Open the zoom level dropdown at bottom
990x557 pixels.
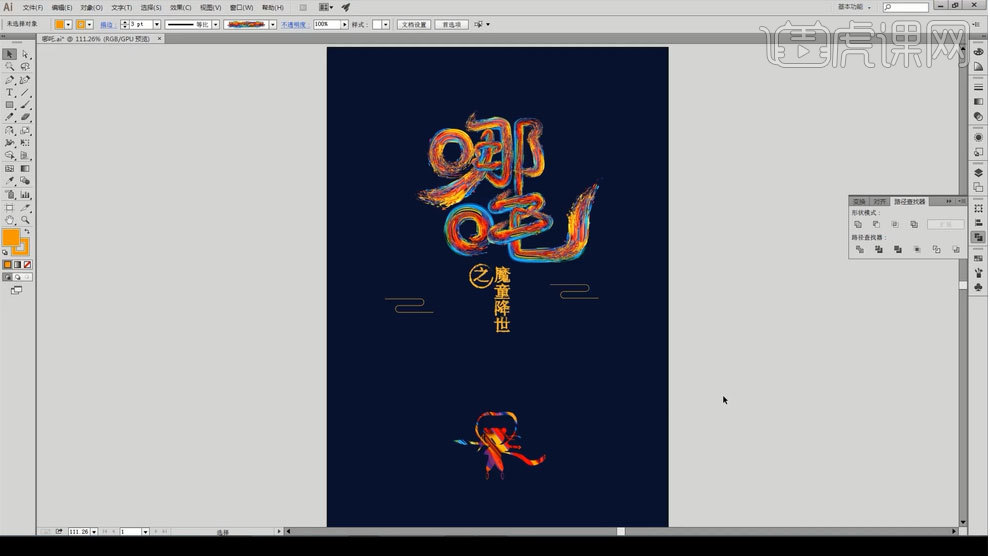coord(94,532)
